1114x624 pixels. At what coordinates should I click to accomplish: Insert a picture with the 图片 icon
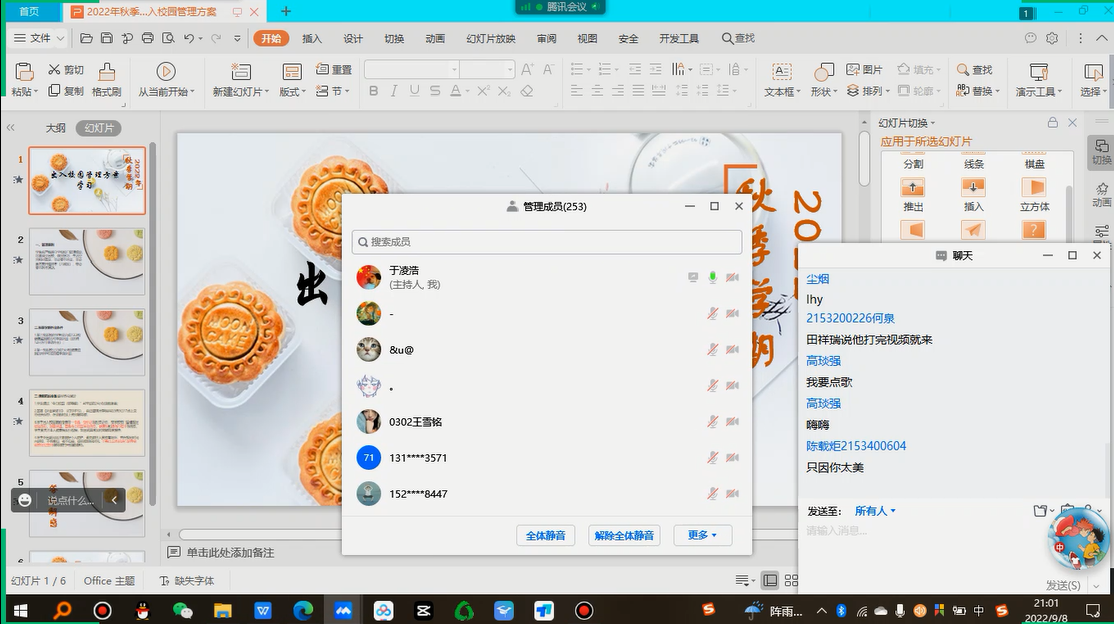click(x=865, y=70)
